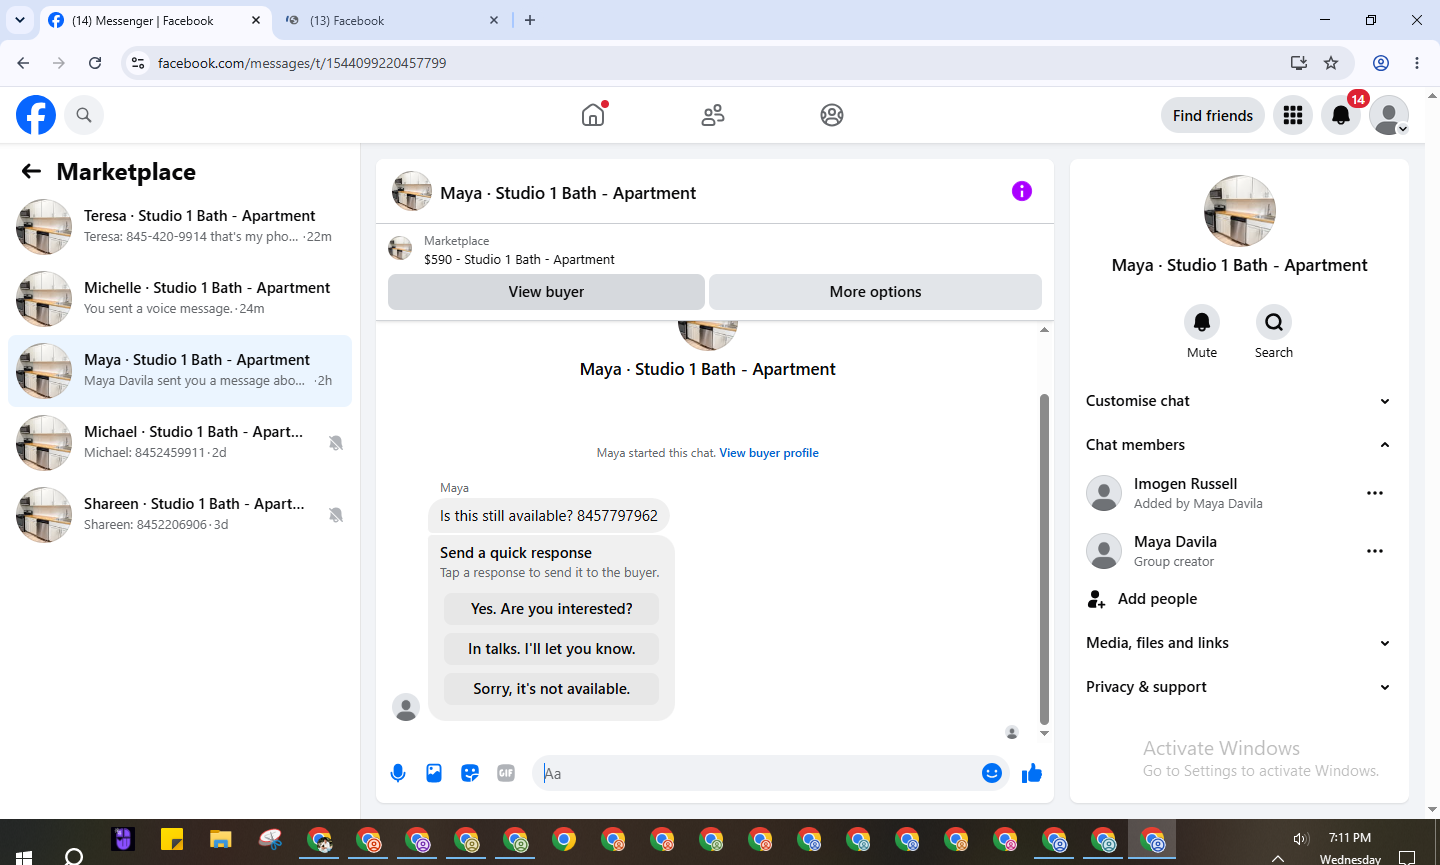Click the attach photo icon
The height and width of the screenshot is (865, 1440).
point(434,773)
